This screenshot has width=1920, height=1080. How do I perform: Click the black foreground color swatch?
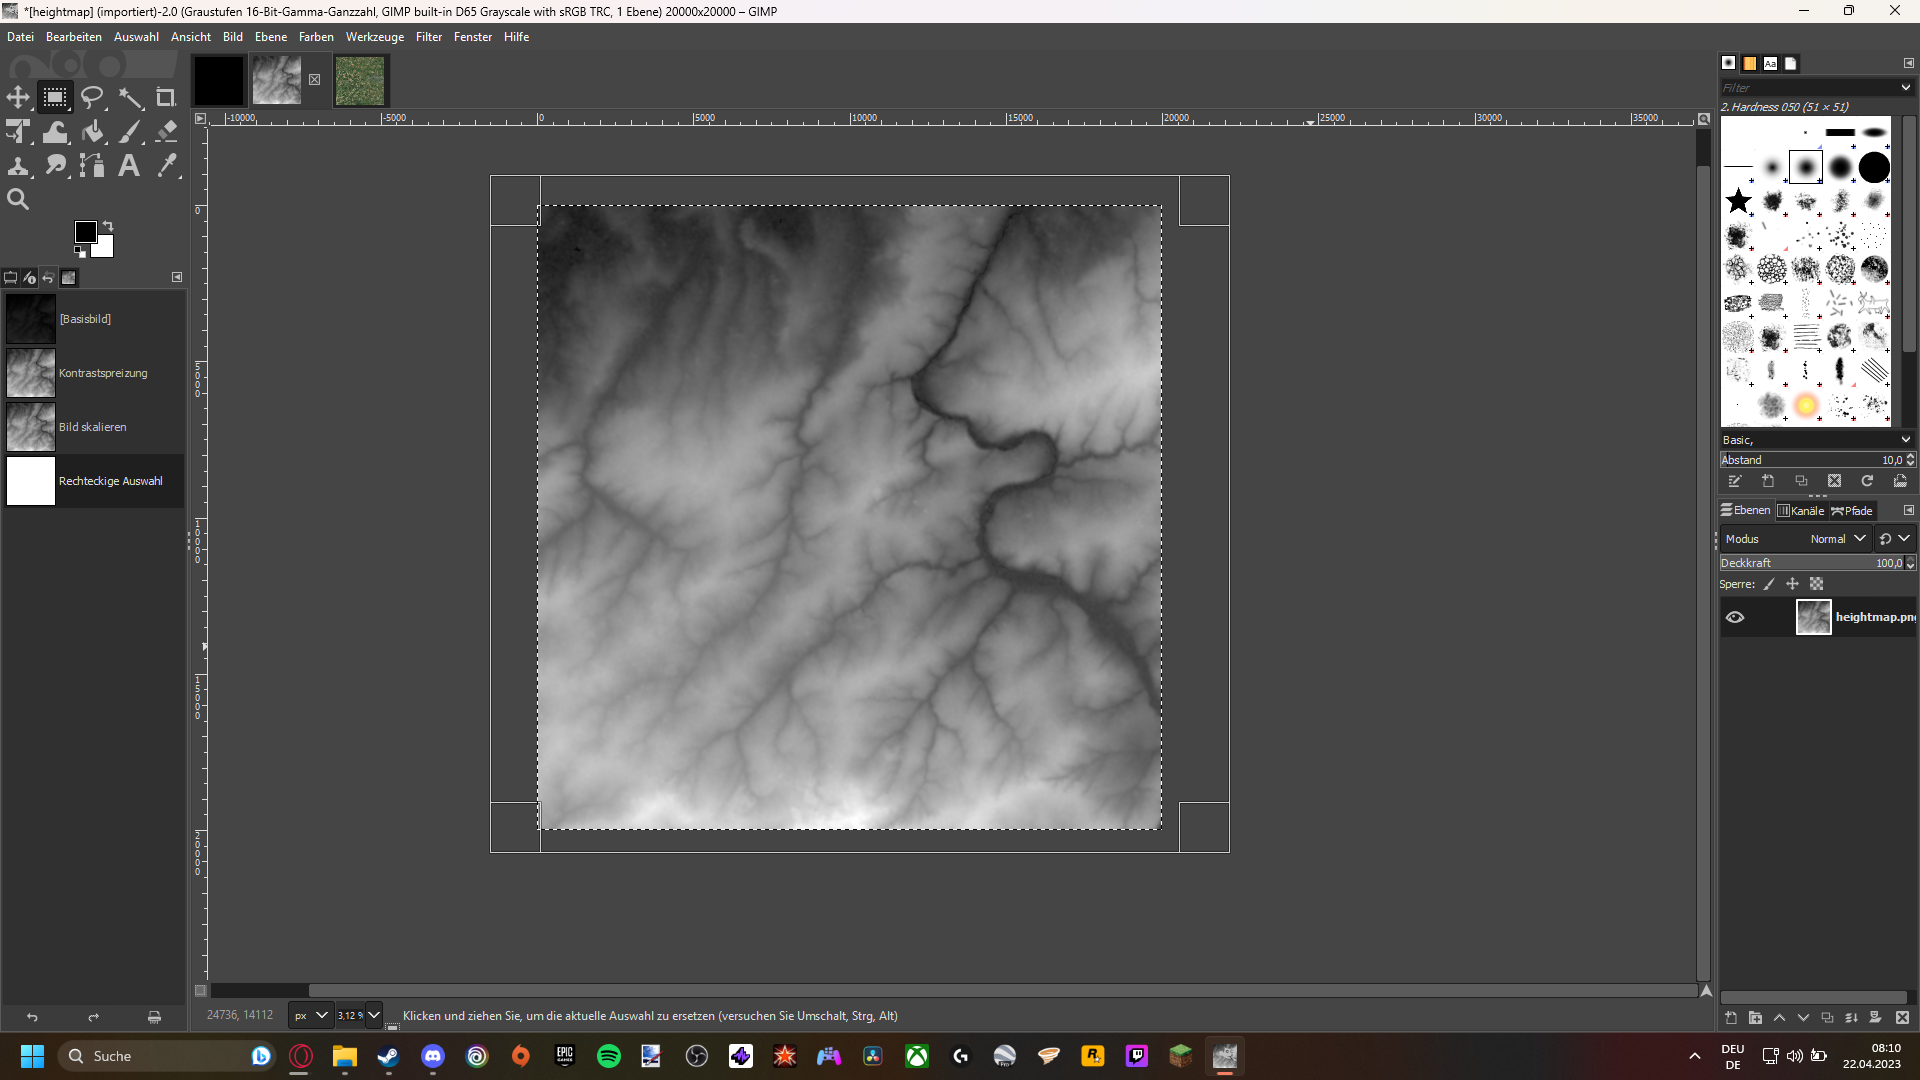tap(85, 232)
